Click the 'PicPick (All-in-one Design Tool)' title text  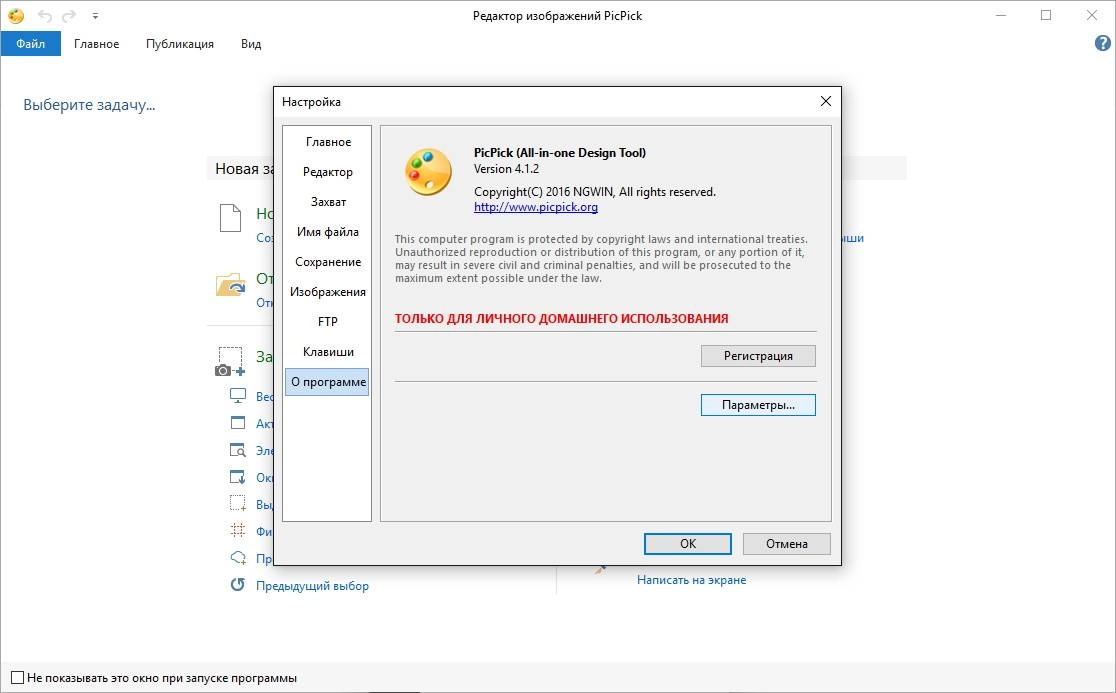click(x=560, y=152)
